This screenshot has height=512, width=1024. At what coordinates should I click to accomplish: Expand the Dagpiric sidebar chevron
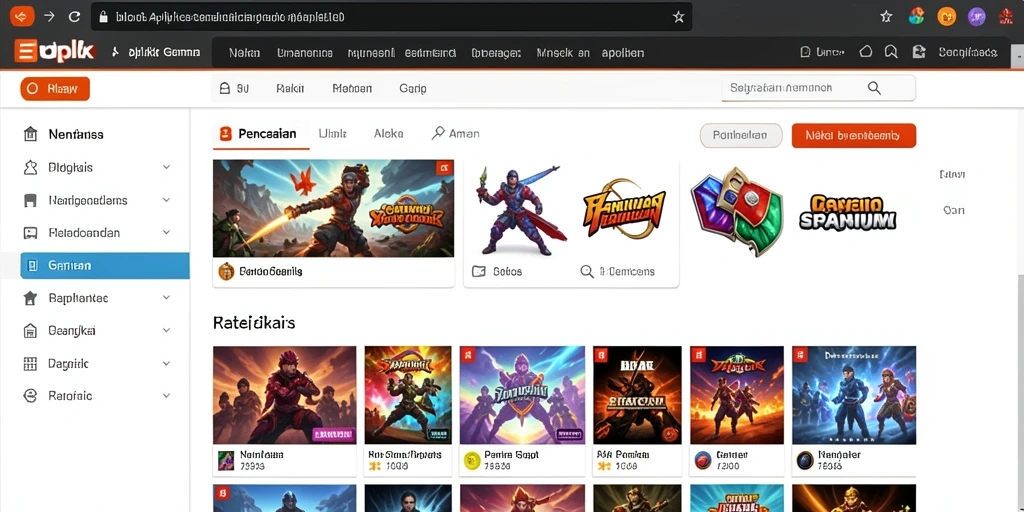pyautogui.click(x=167, y=363)
